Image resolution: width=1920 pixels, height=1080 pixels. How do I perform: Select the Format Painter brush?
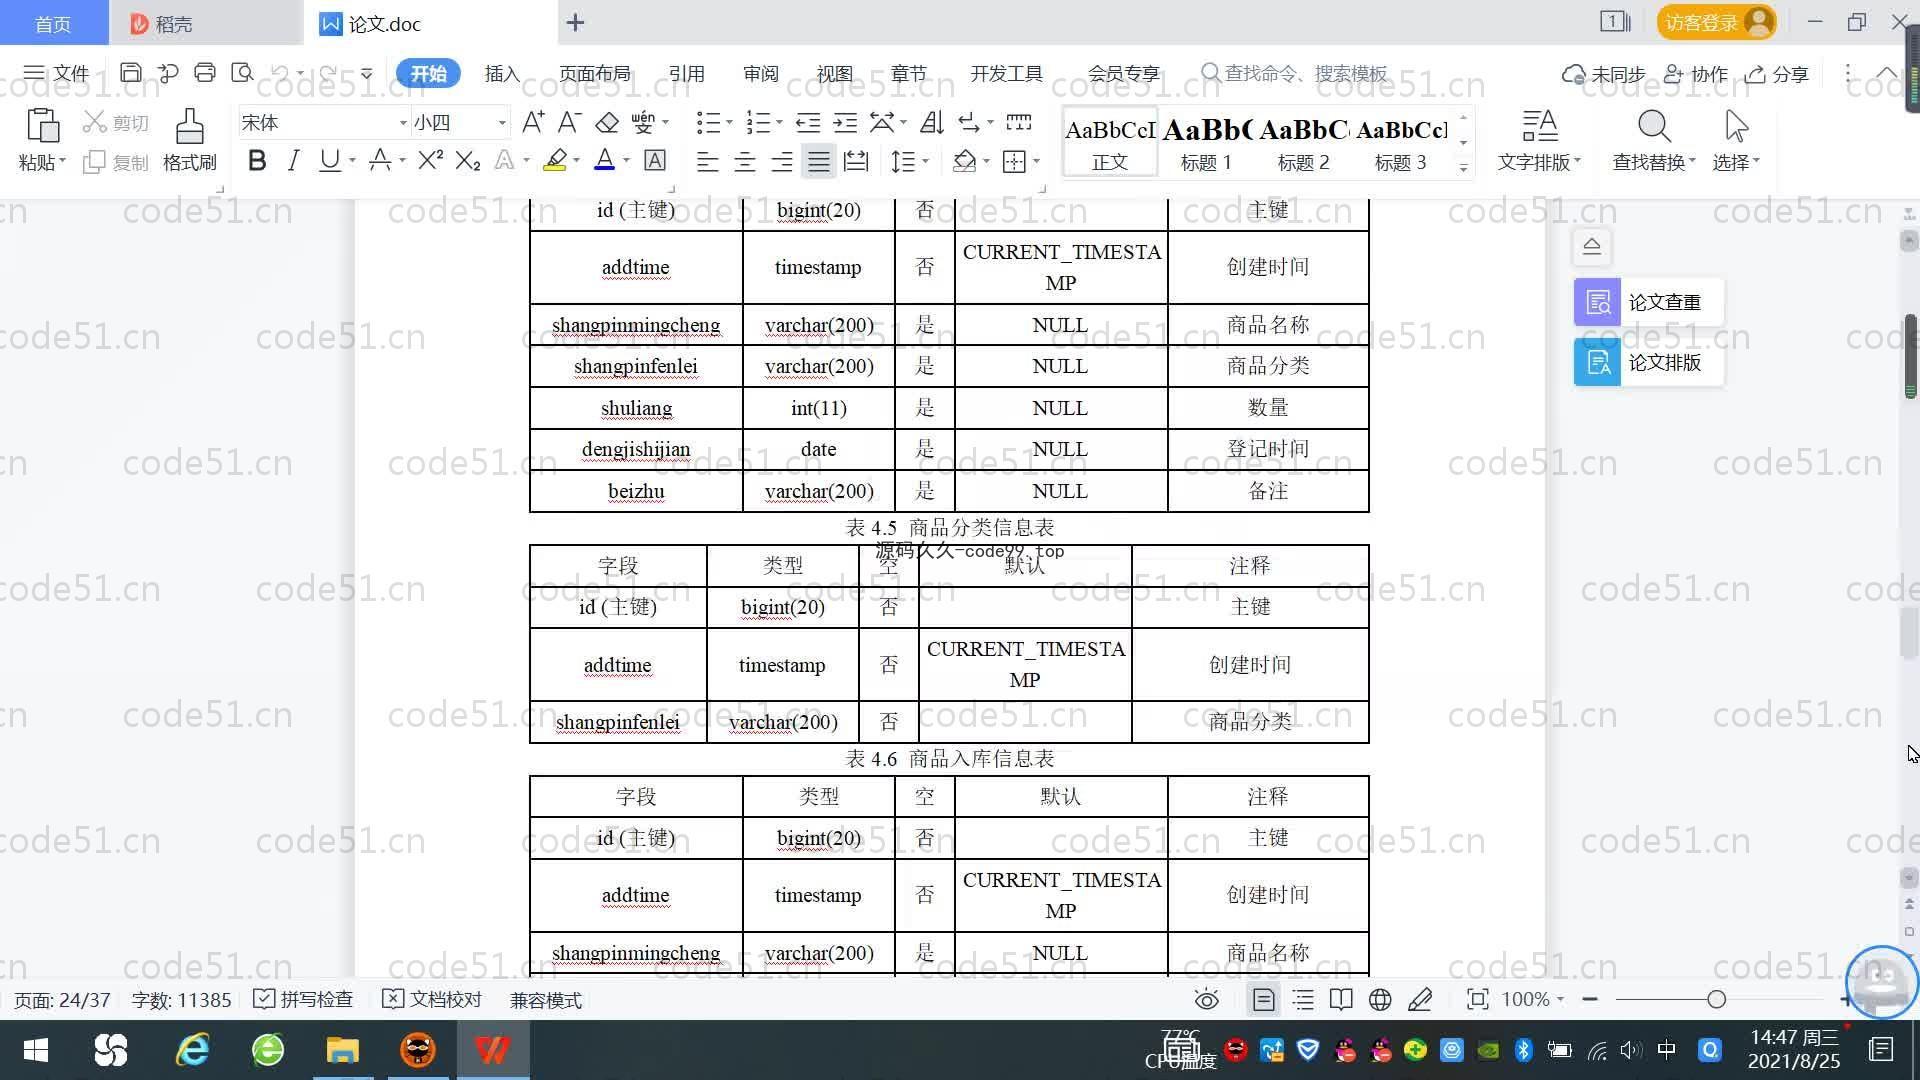[x=189, y=127]
